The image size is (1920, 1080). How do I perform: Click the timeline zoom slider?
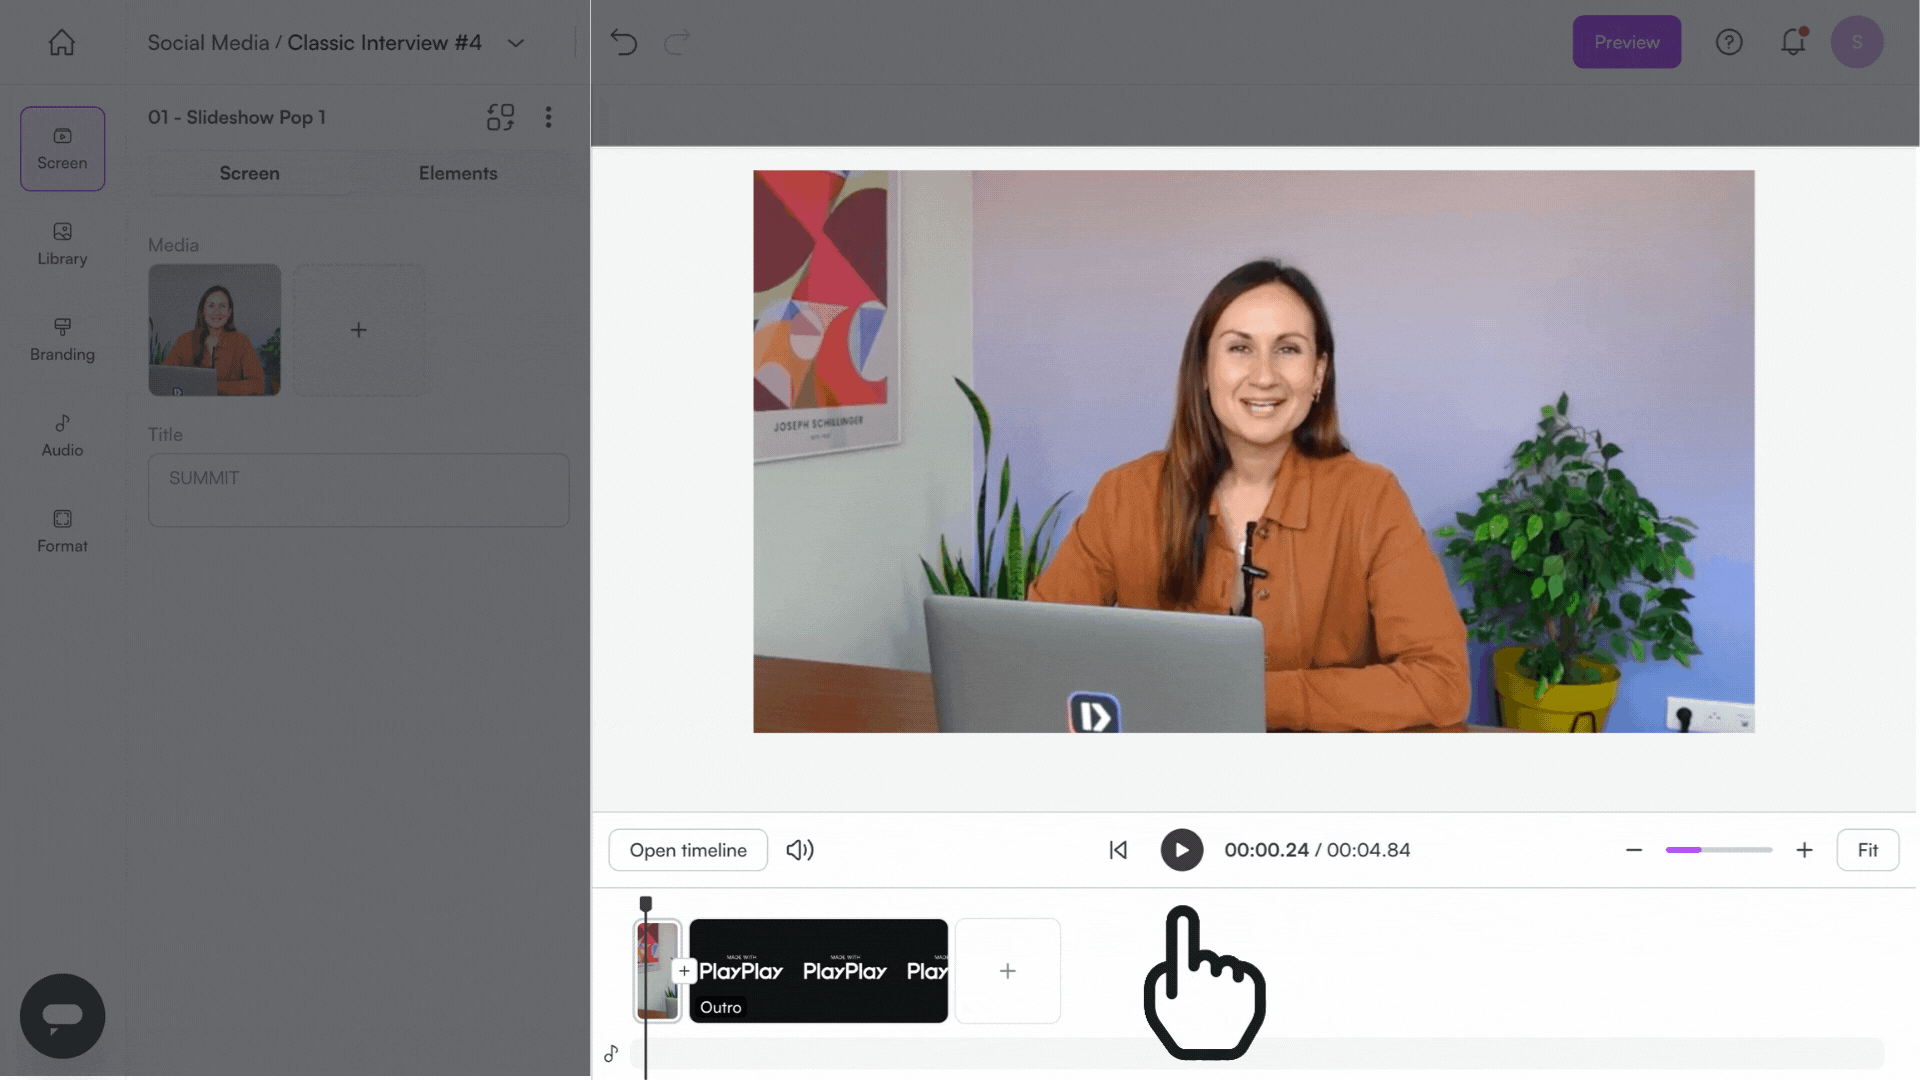1718,850
